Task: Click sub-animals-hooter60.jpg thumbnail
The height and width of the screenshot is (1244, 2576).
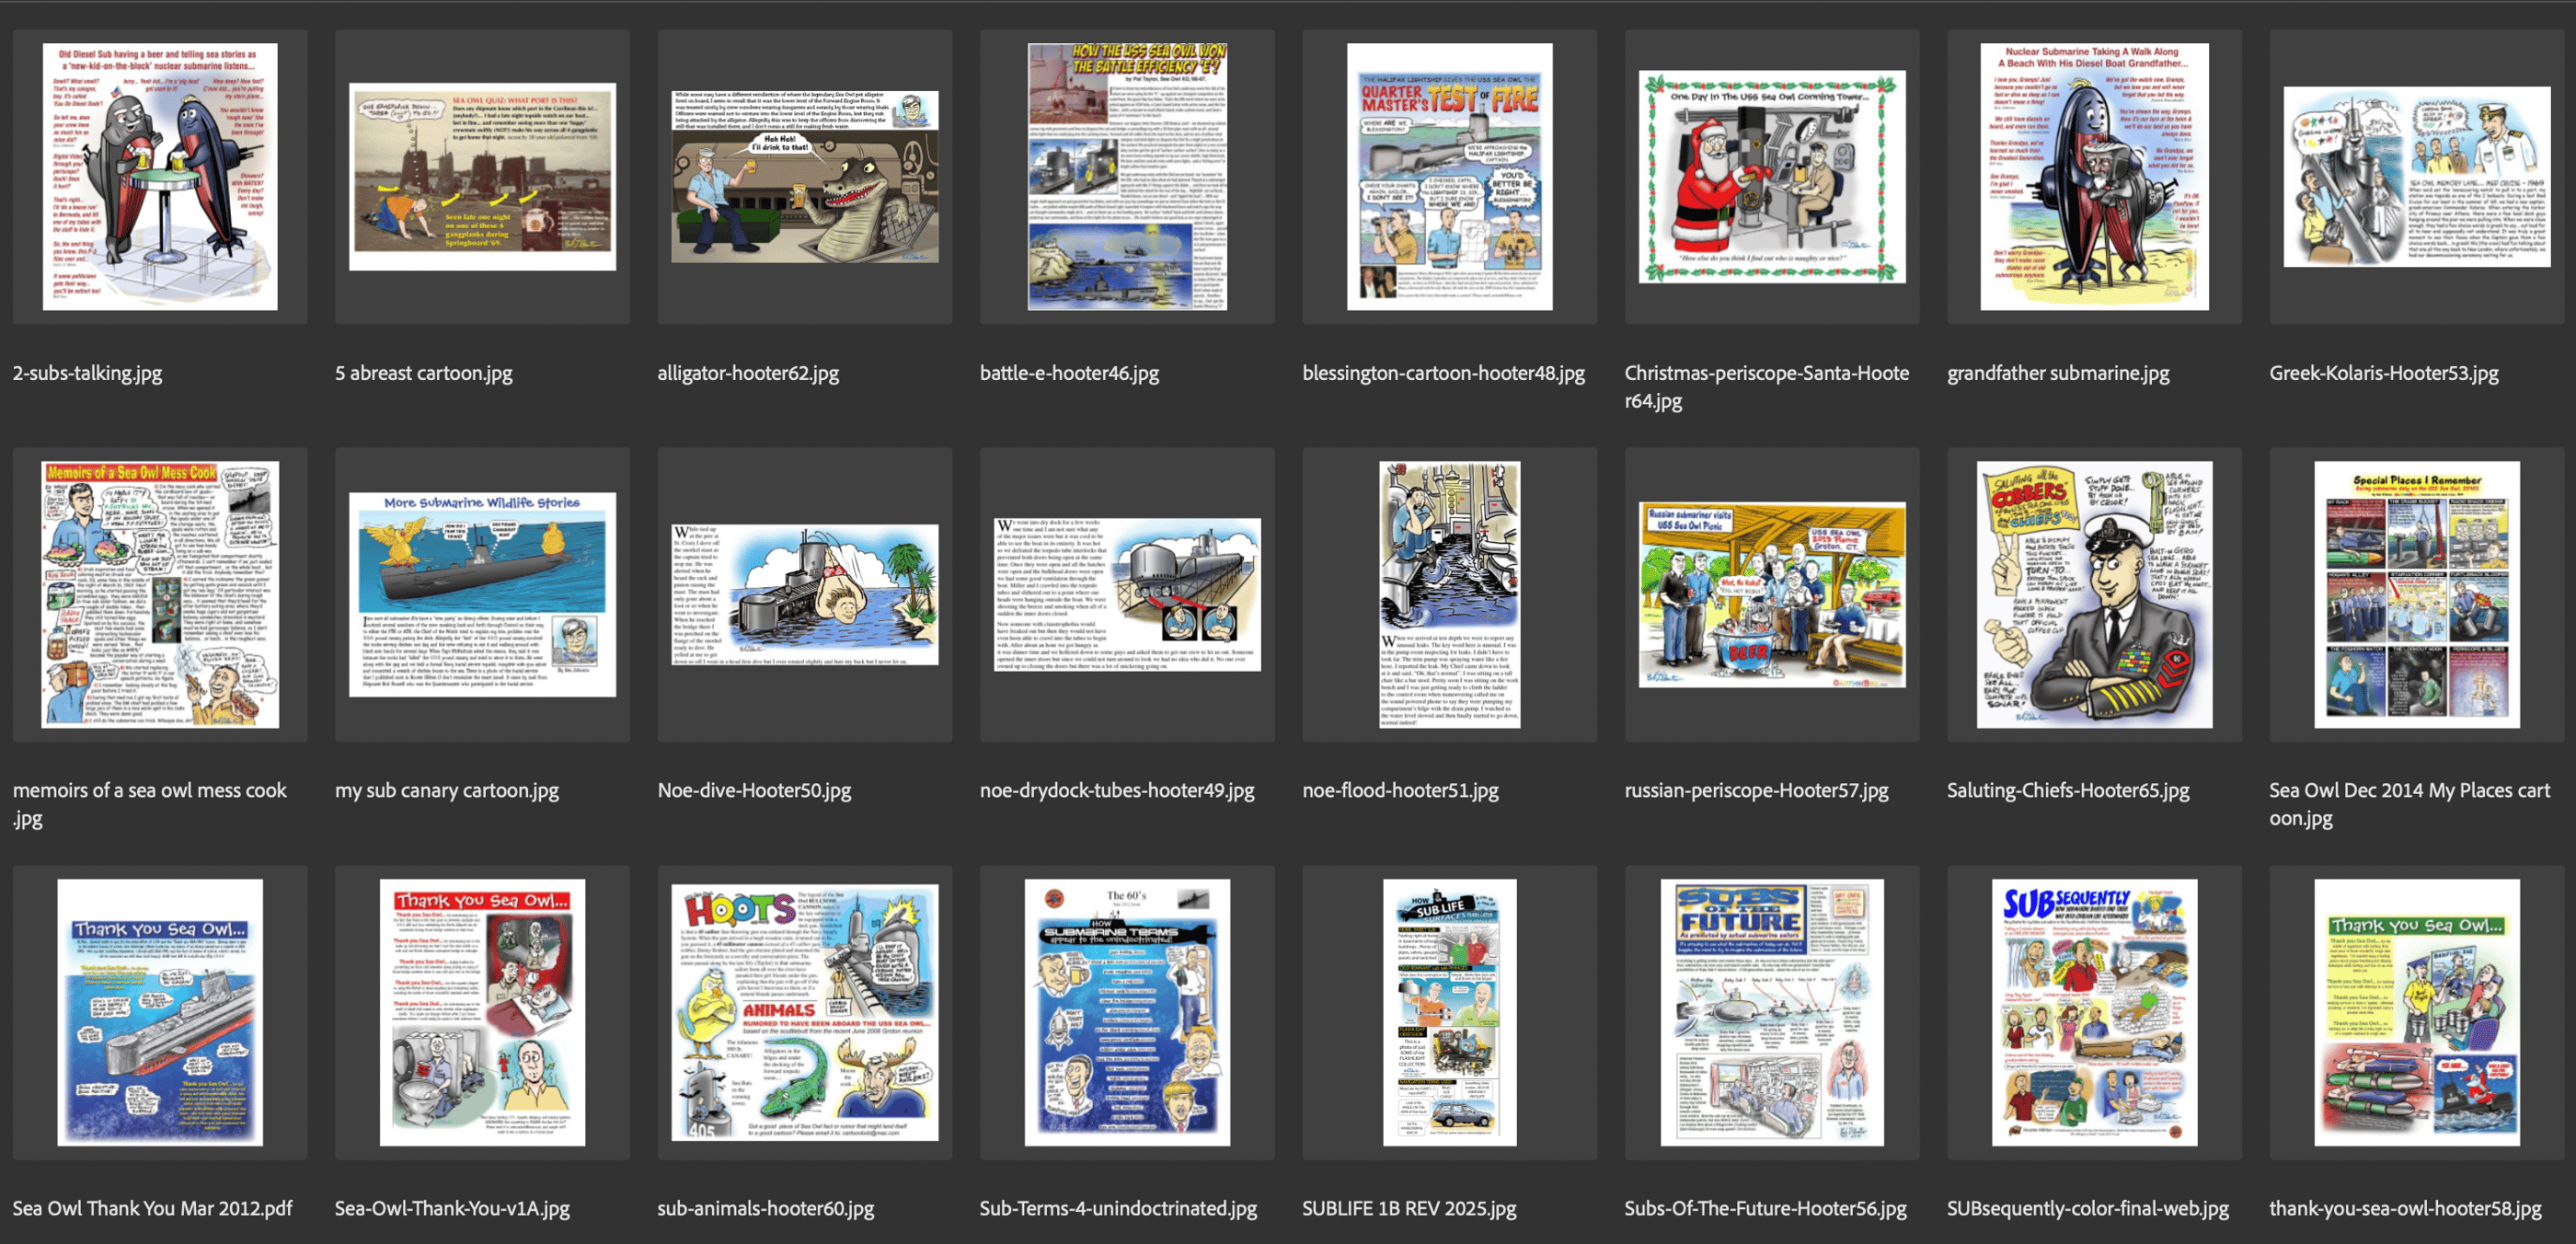Action: [x=804, y=1012]
